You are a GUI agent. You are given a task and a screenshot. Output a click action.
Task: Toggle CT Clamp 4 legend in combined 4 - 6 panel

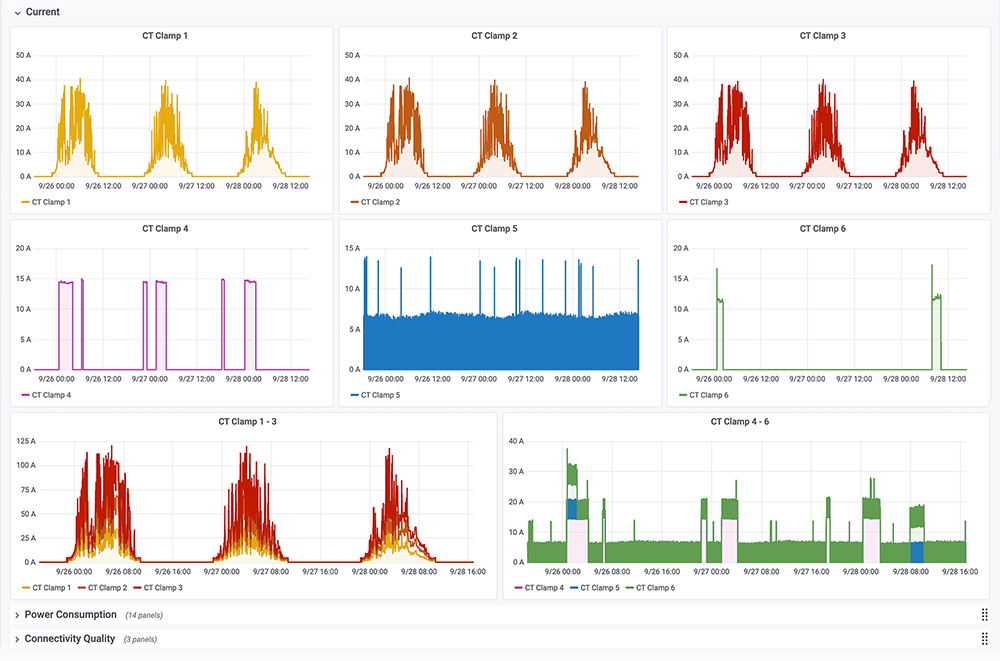544,588
